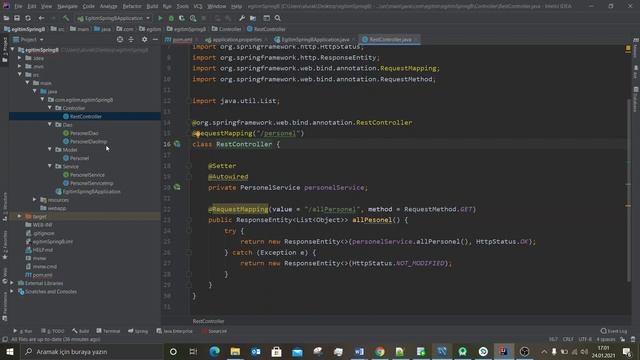Open the Project view selector dropdown
This screenshot has height=360, width=640.
coord(28,40)
